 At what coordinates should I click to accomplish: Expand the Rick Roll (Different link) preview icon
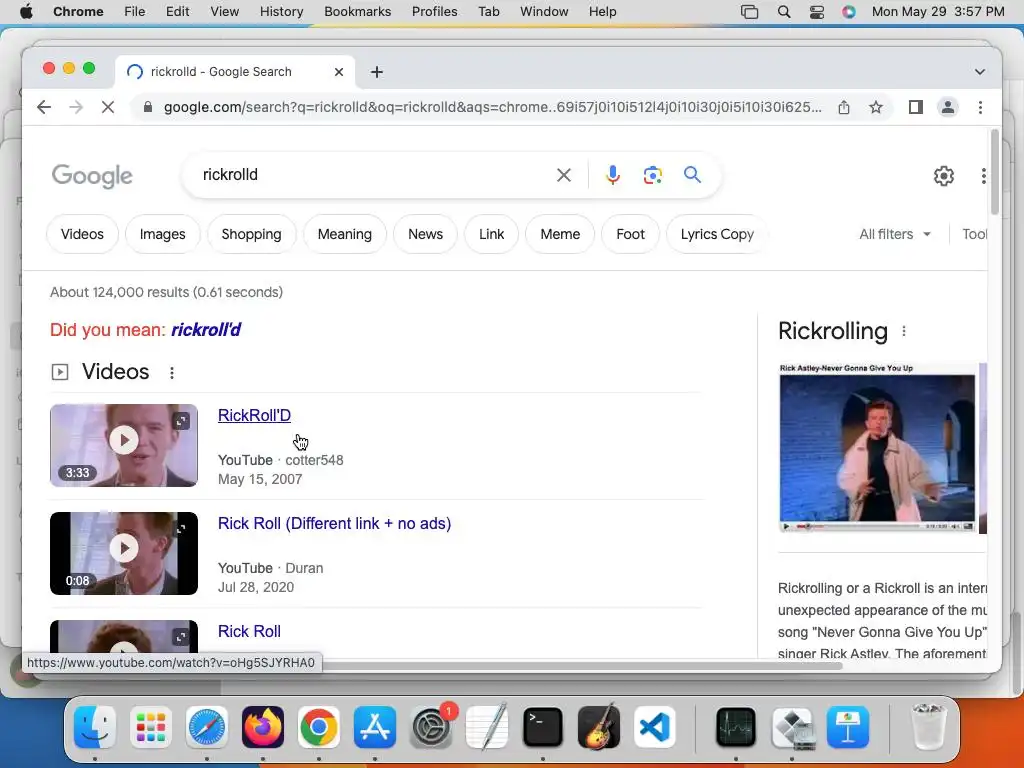coord(182,528)
